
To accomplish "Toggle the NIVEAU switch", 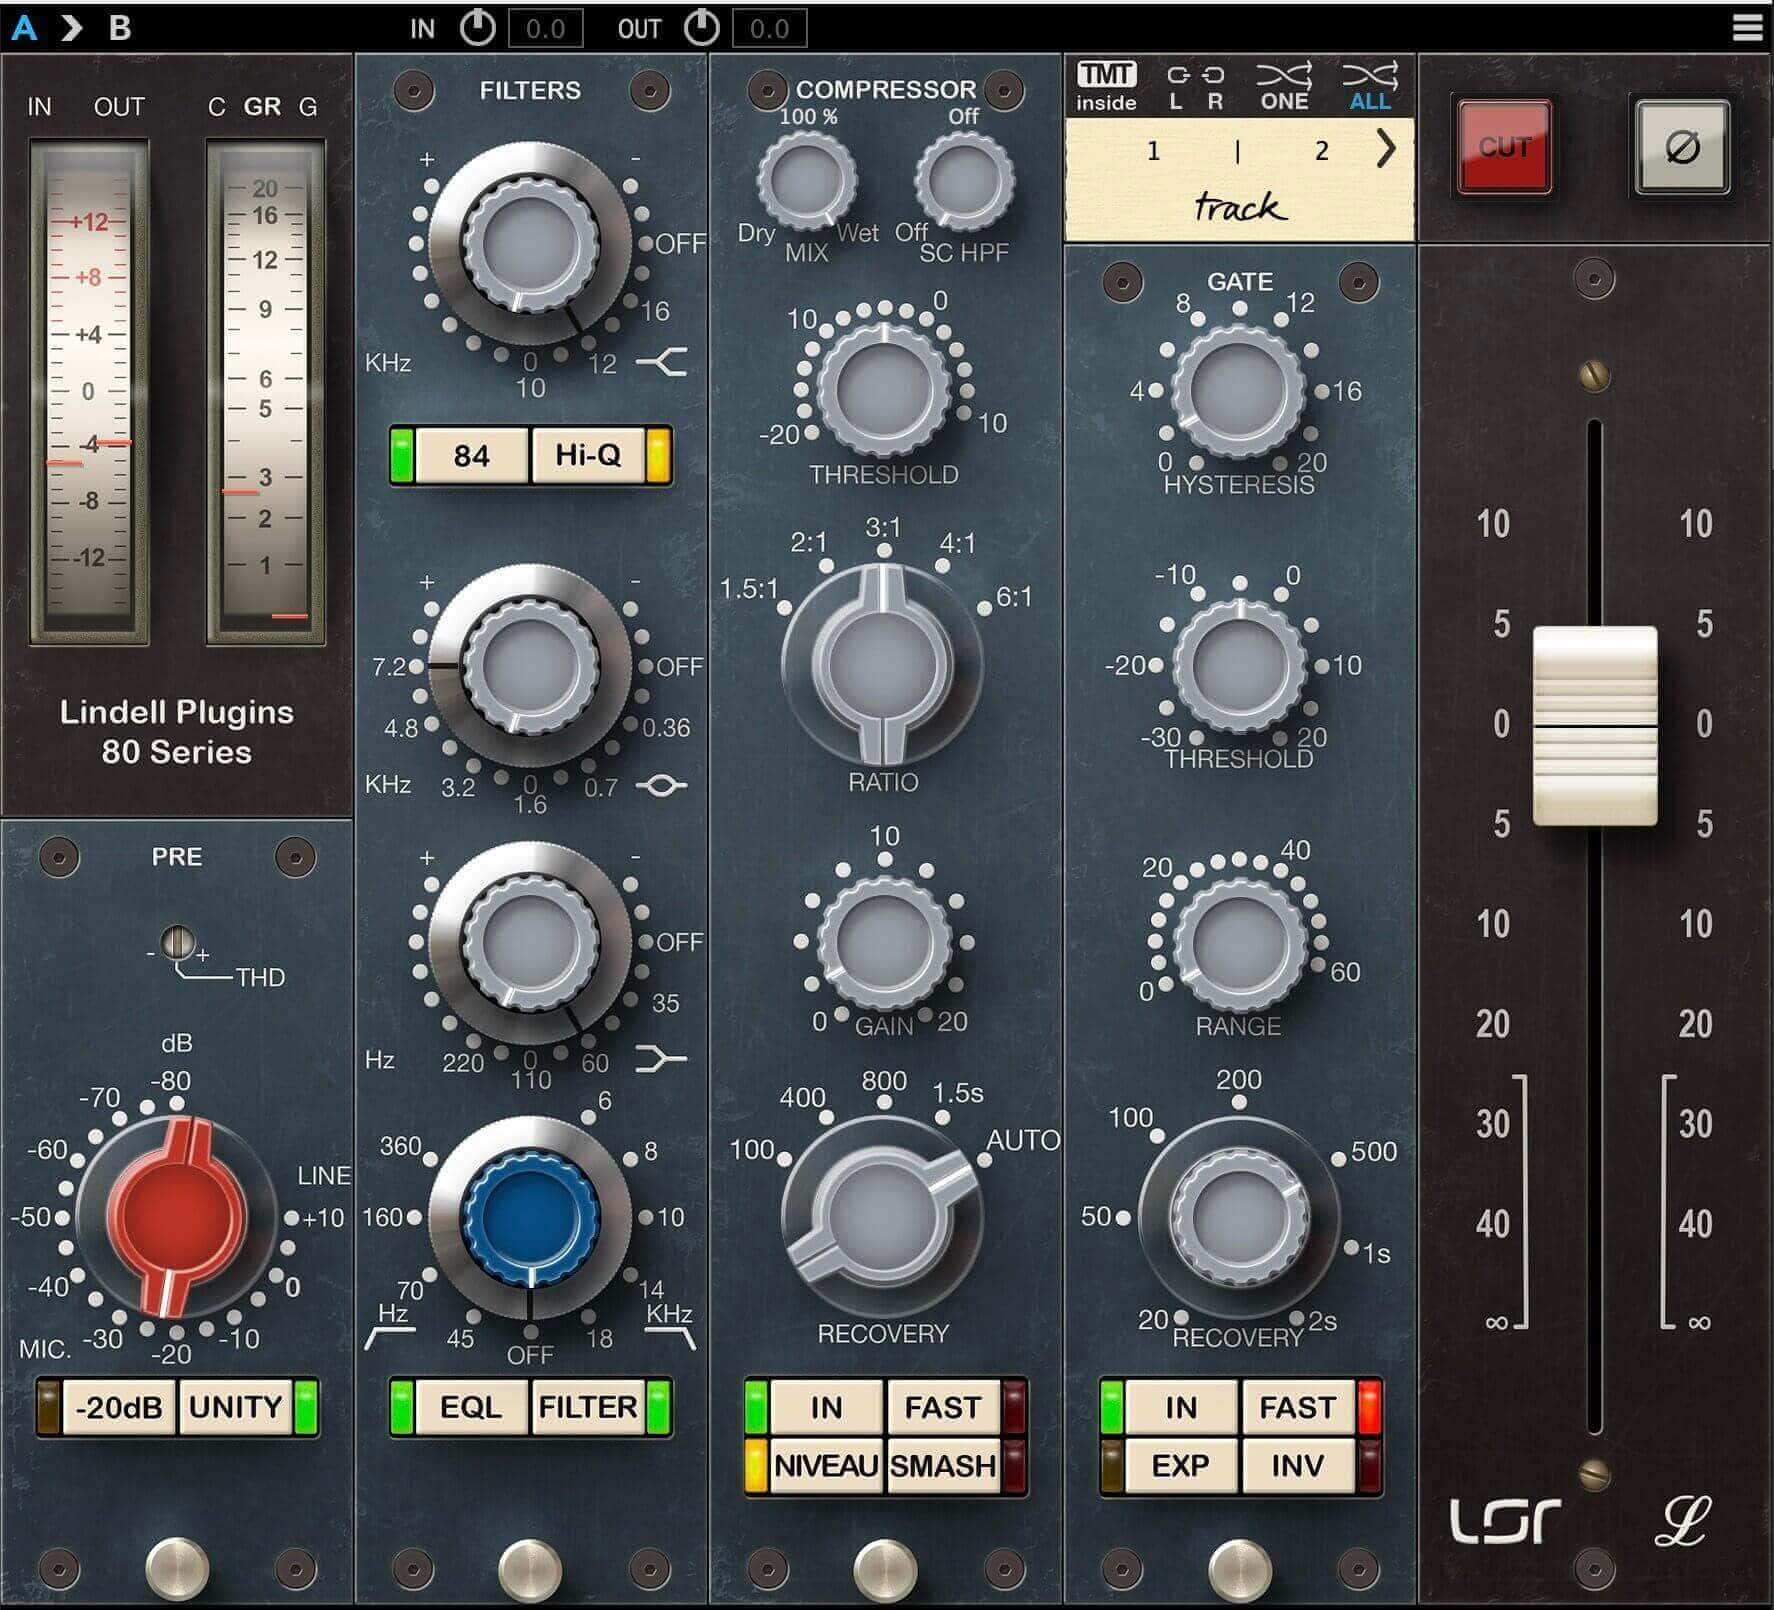I will 826,1465.
